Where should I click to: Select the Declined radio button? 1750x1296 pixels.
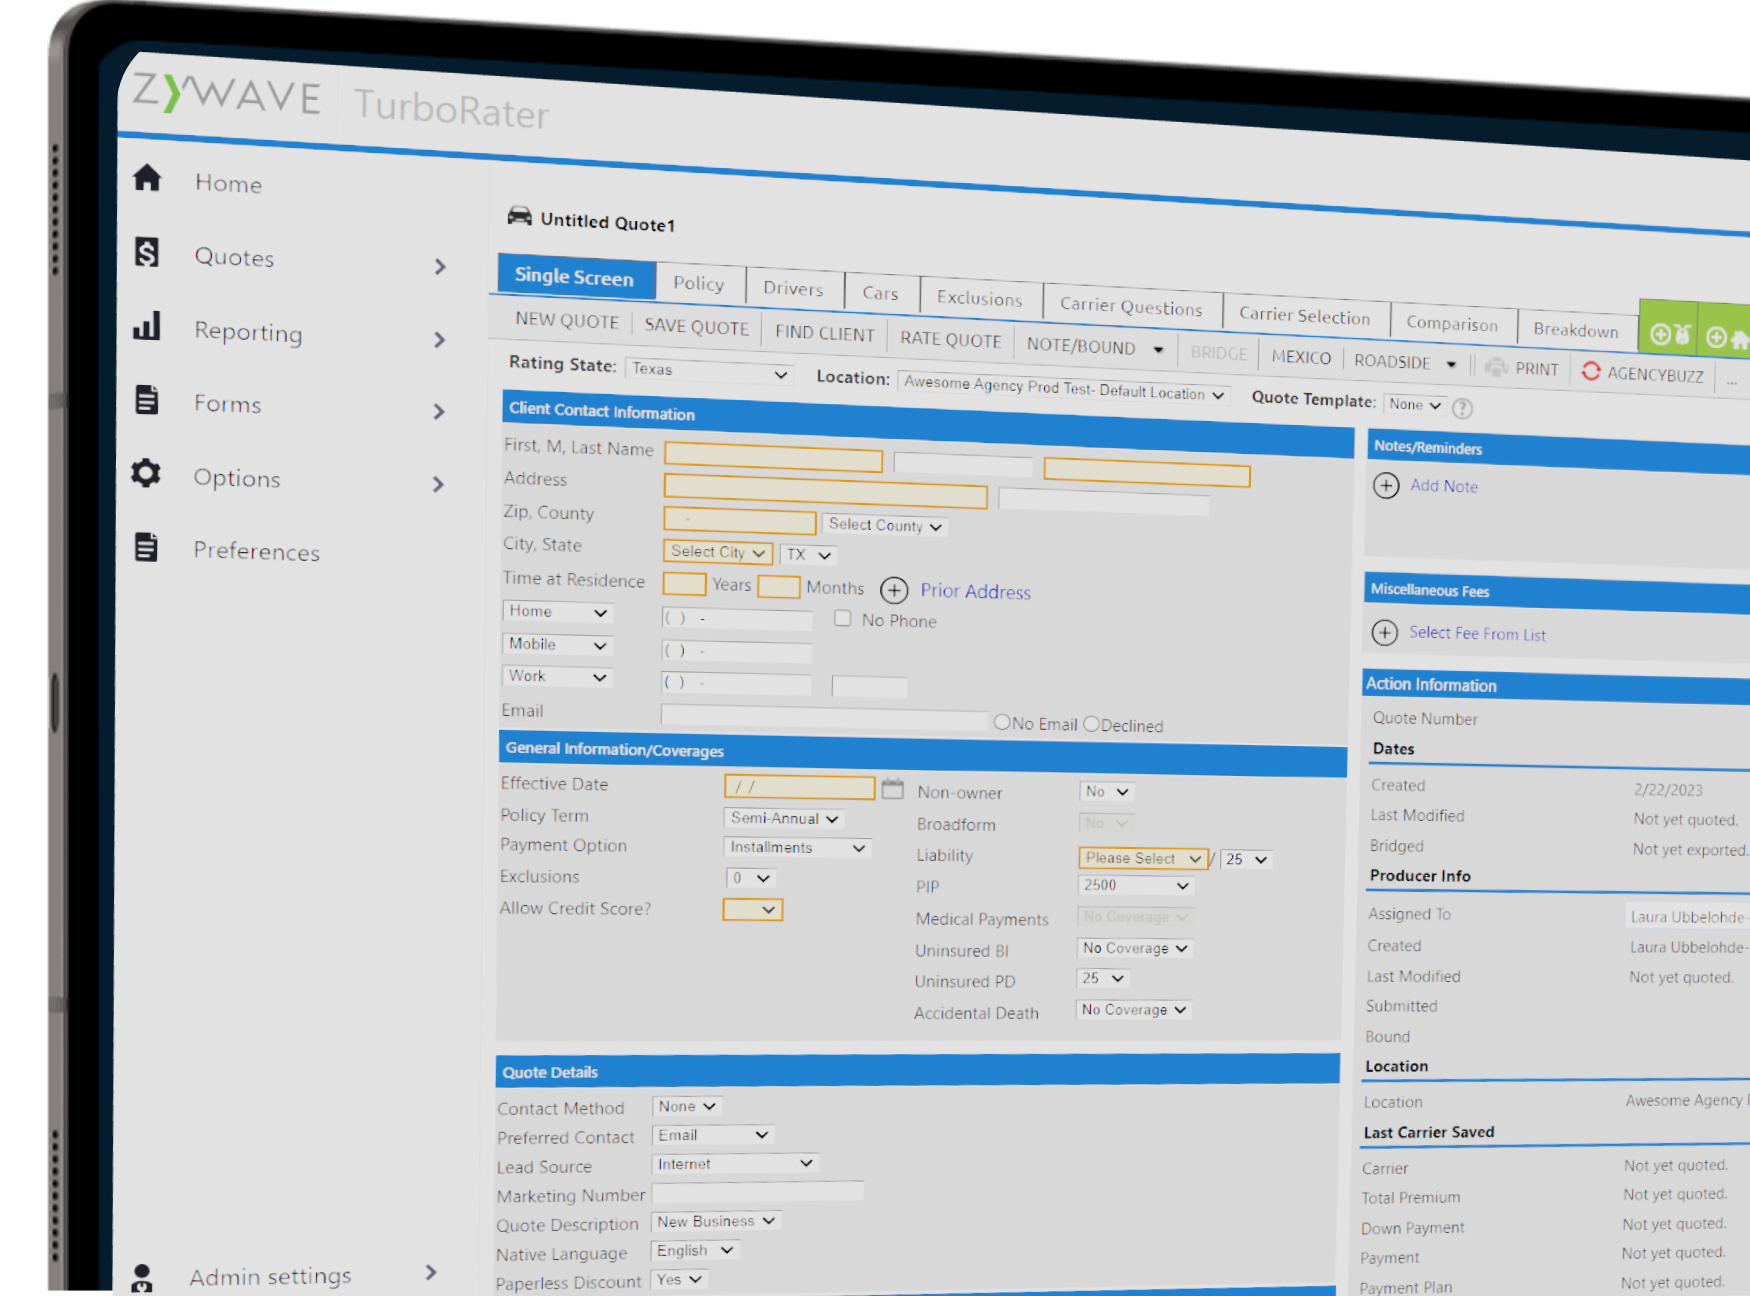pyautogui.click(x=1091, y=724)
